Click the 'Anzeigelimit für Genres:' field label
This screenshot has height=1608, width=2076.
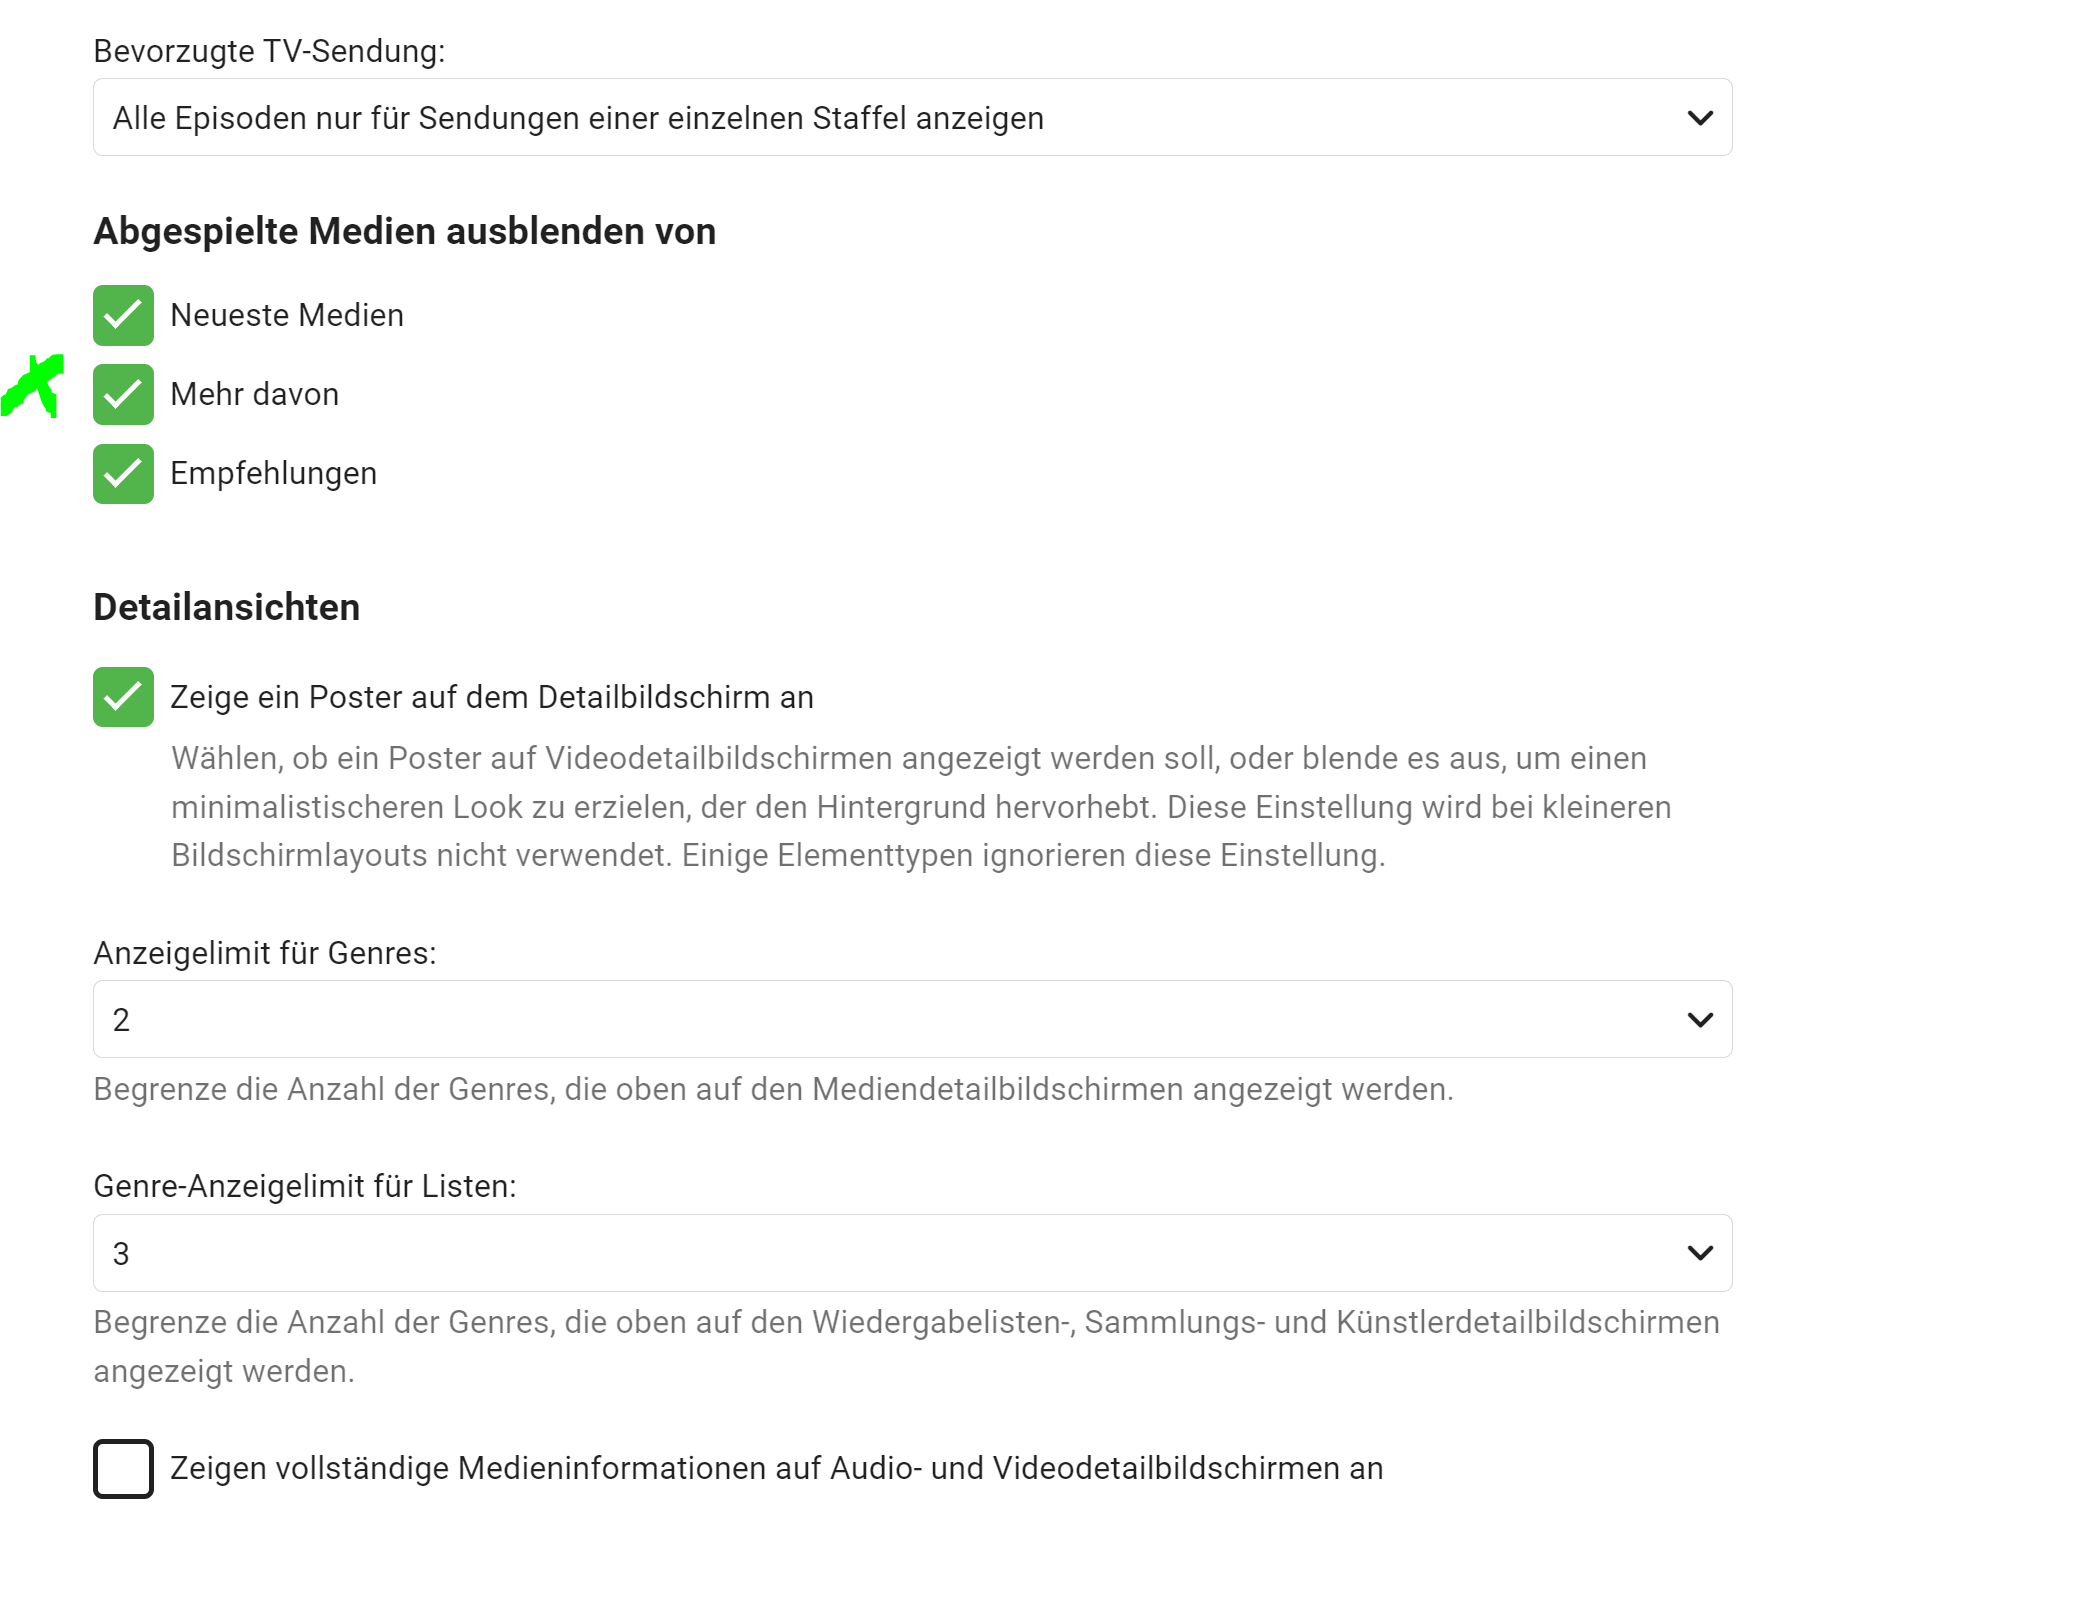click(x=264, y=954)
